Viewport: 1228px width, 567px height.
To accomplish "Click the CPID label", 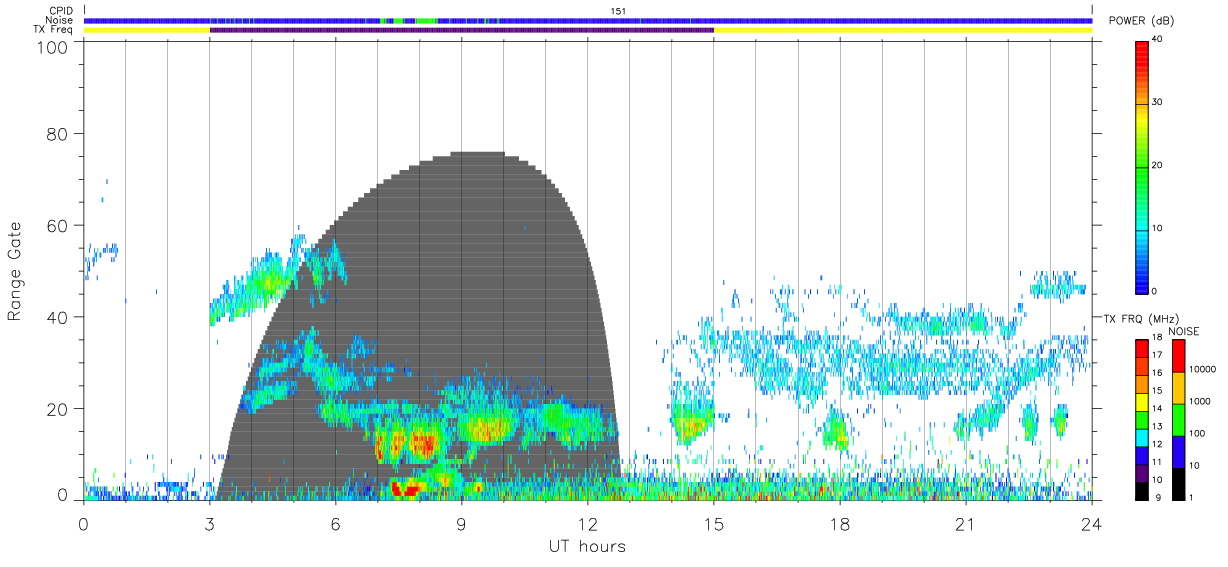I will tap(60, 11).
